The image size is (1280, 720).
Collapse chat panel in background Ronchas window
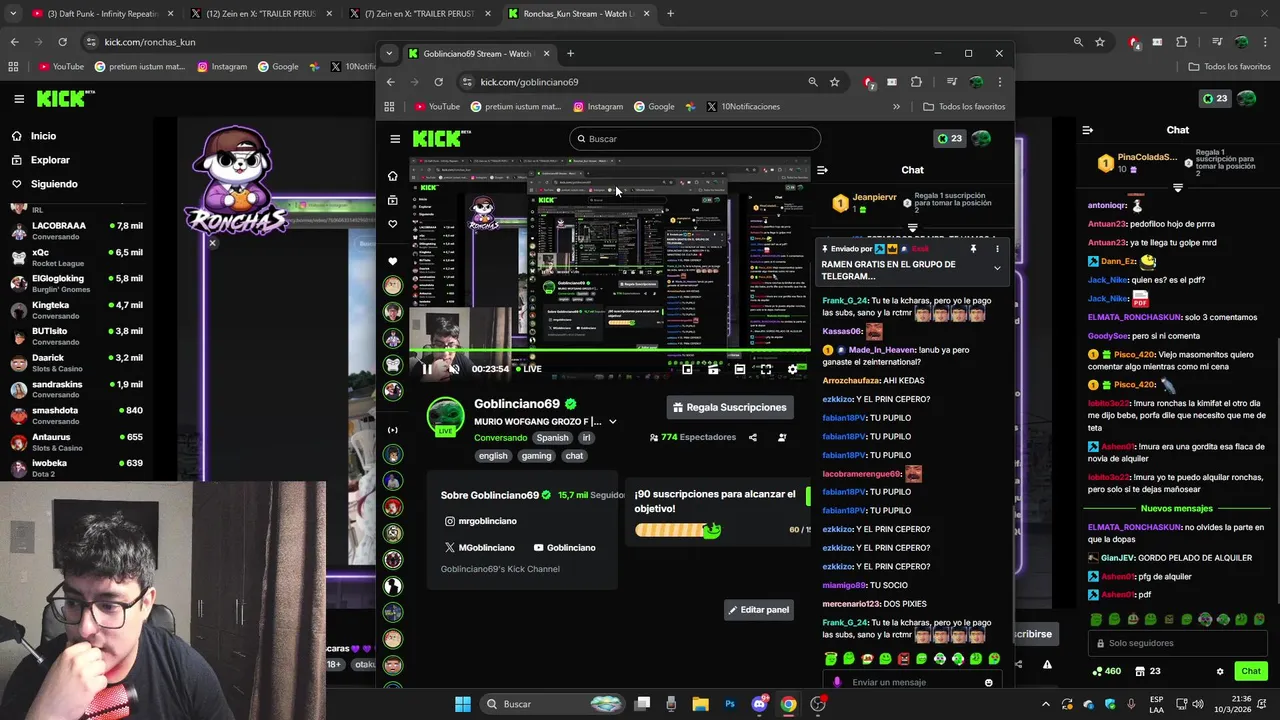1088,130
